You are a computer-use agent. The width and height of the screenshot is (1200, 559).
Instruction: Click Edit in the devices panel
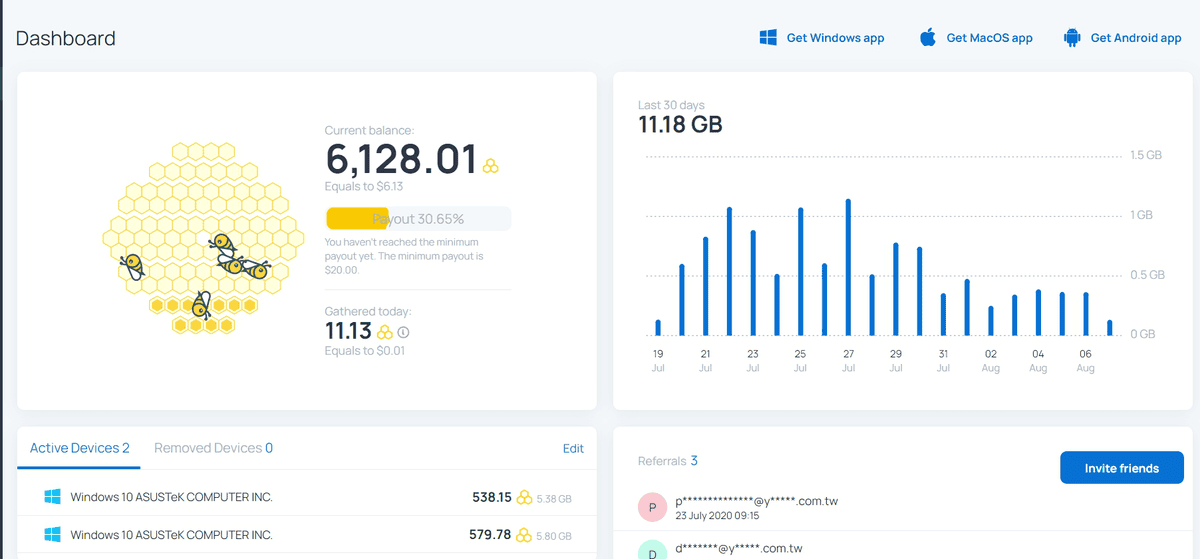click(x=573, y=449)
